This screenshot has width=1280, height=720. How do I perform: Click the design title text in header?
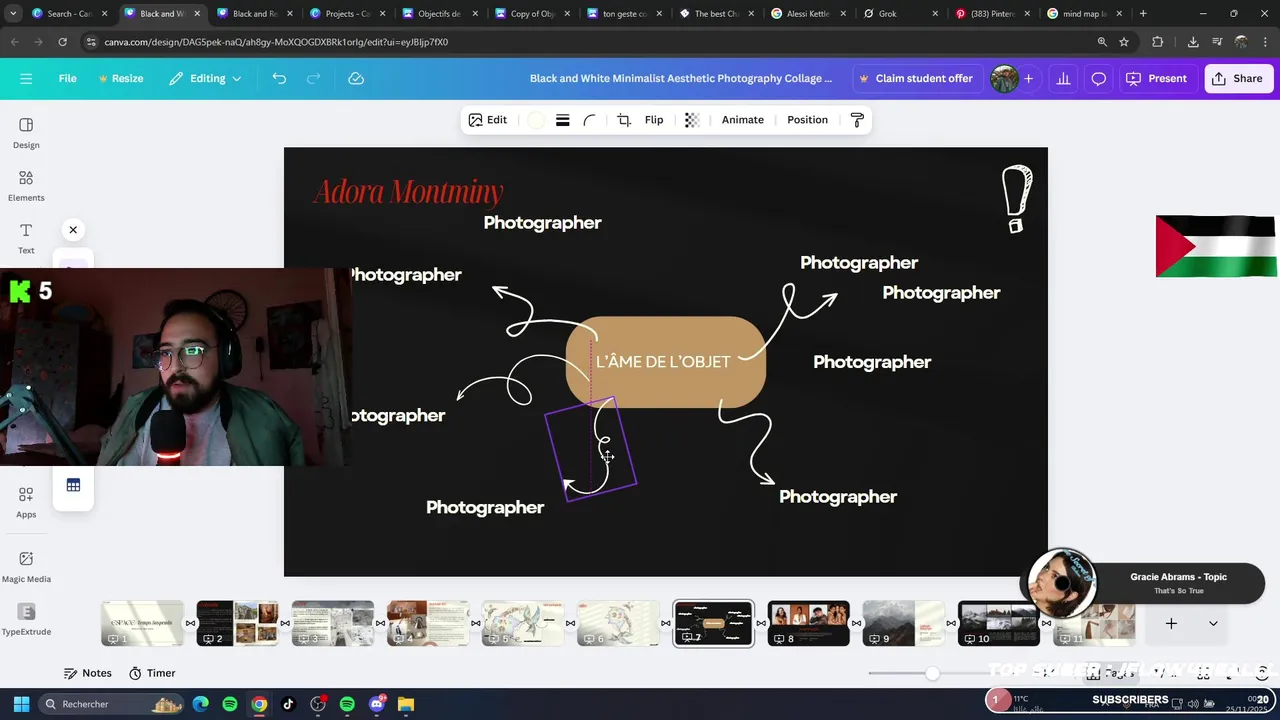pyautogui.click(x=681, y=78)
